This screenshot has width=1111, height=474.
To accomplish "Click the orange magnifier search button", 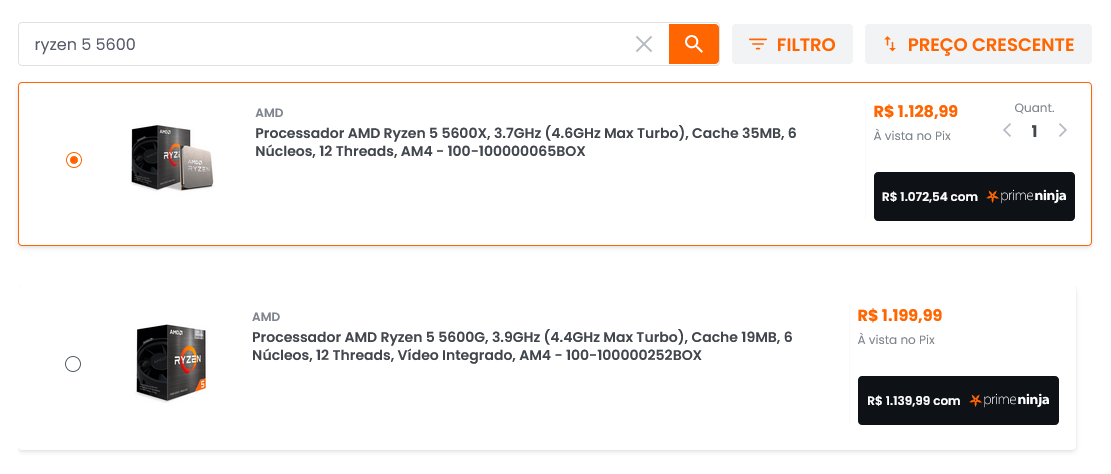I will 694,44.
